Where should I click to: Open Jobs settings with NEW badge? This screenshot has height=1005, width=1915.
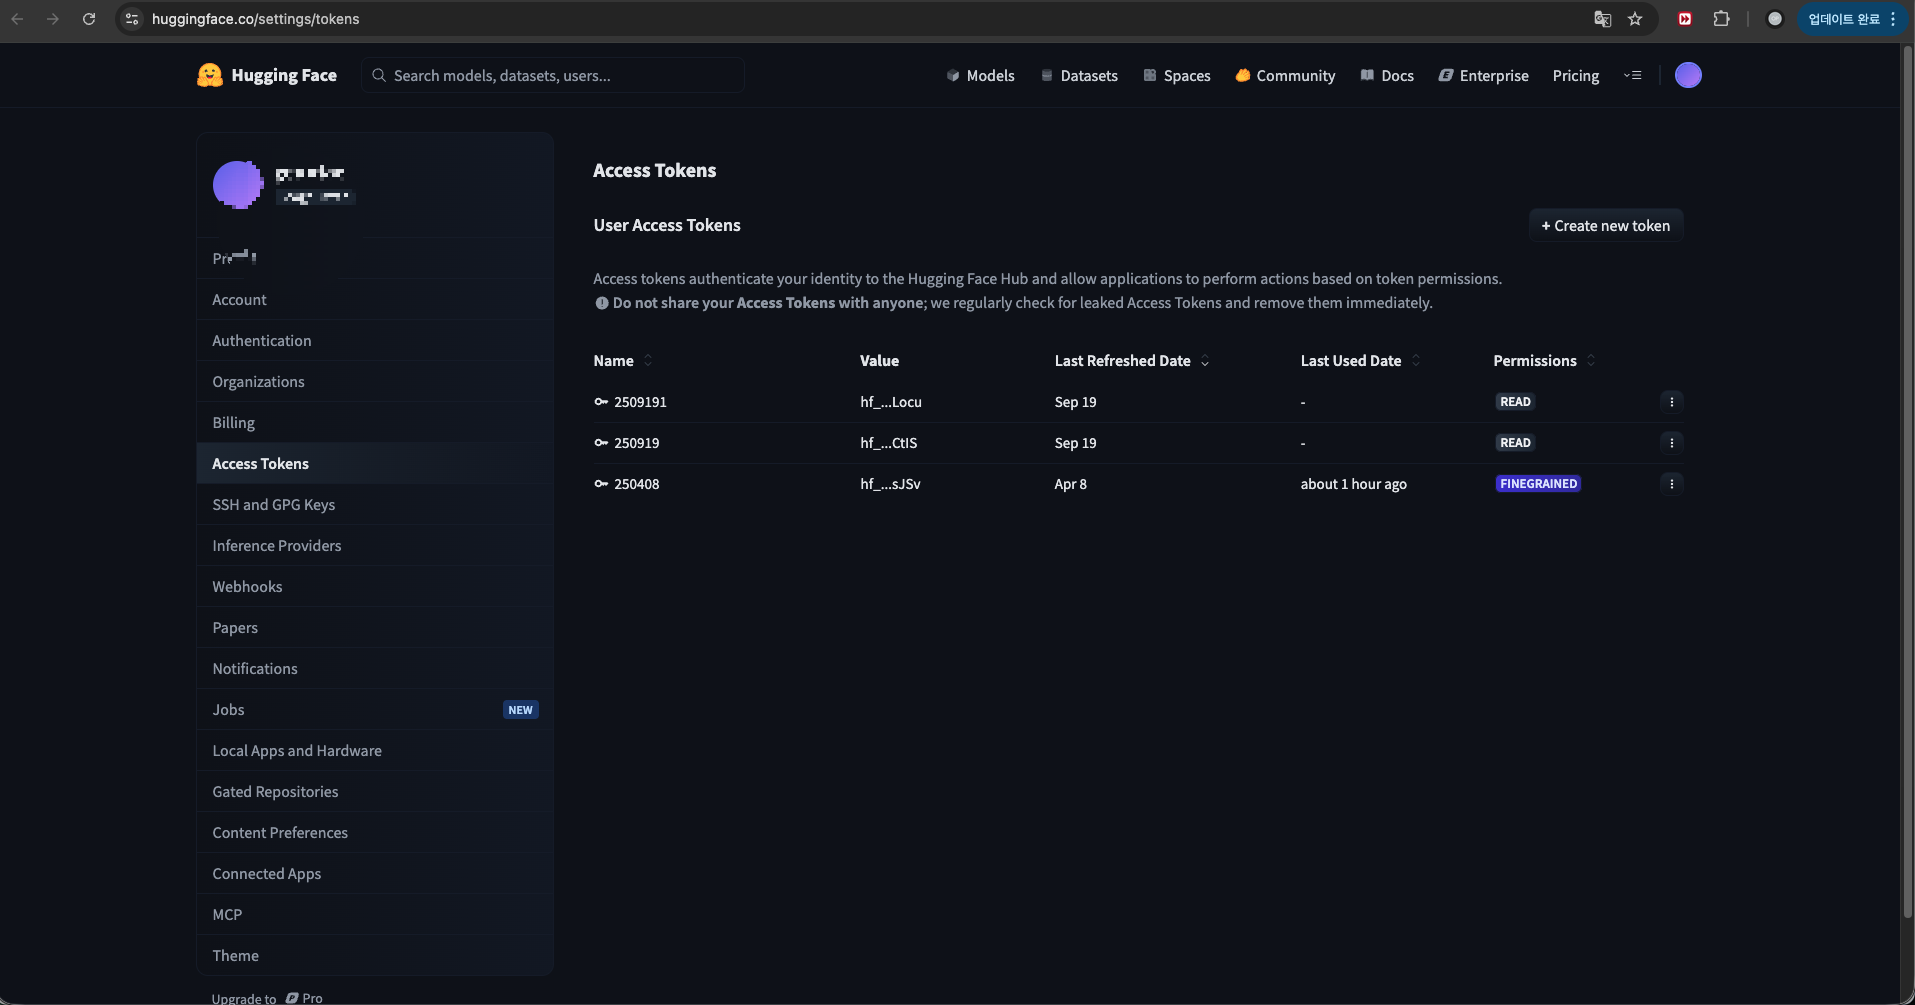[x=375, y=710]
